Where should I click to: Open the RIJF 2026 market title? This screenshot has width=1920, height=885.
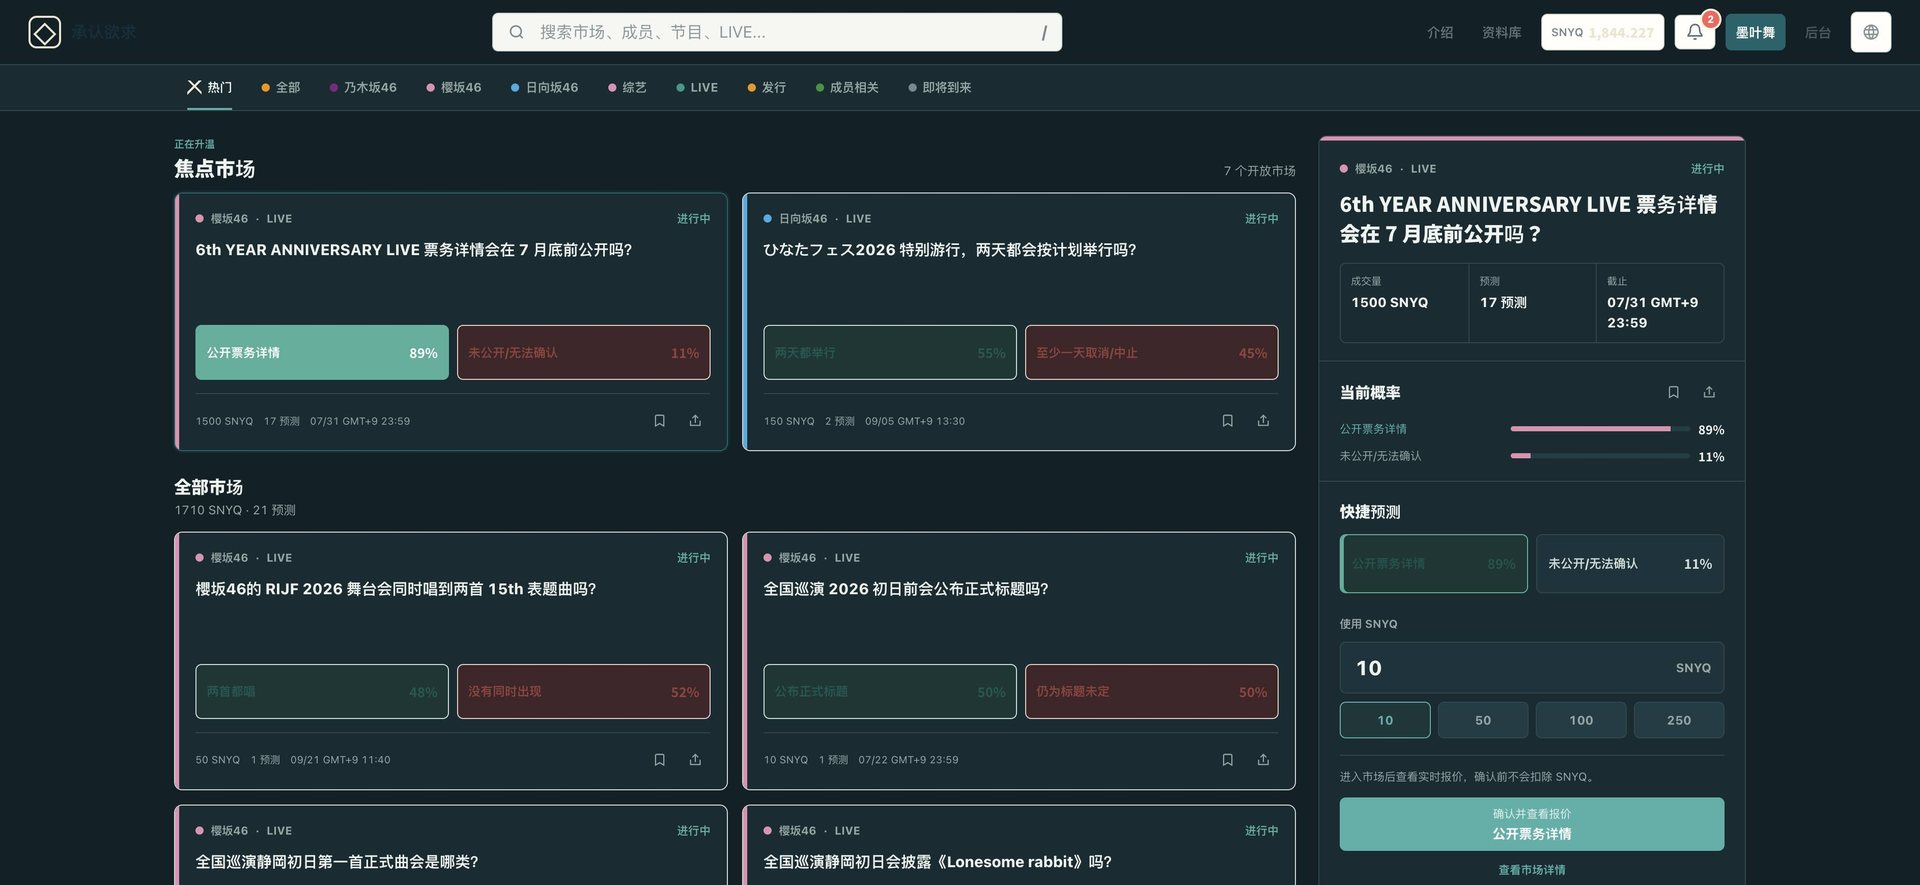point(396,589)
